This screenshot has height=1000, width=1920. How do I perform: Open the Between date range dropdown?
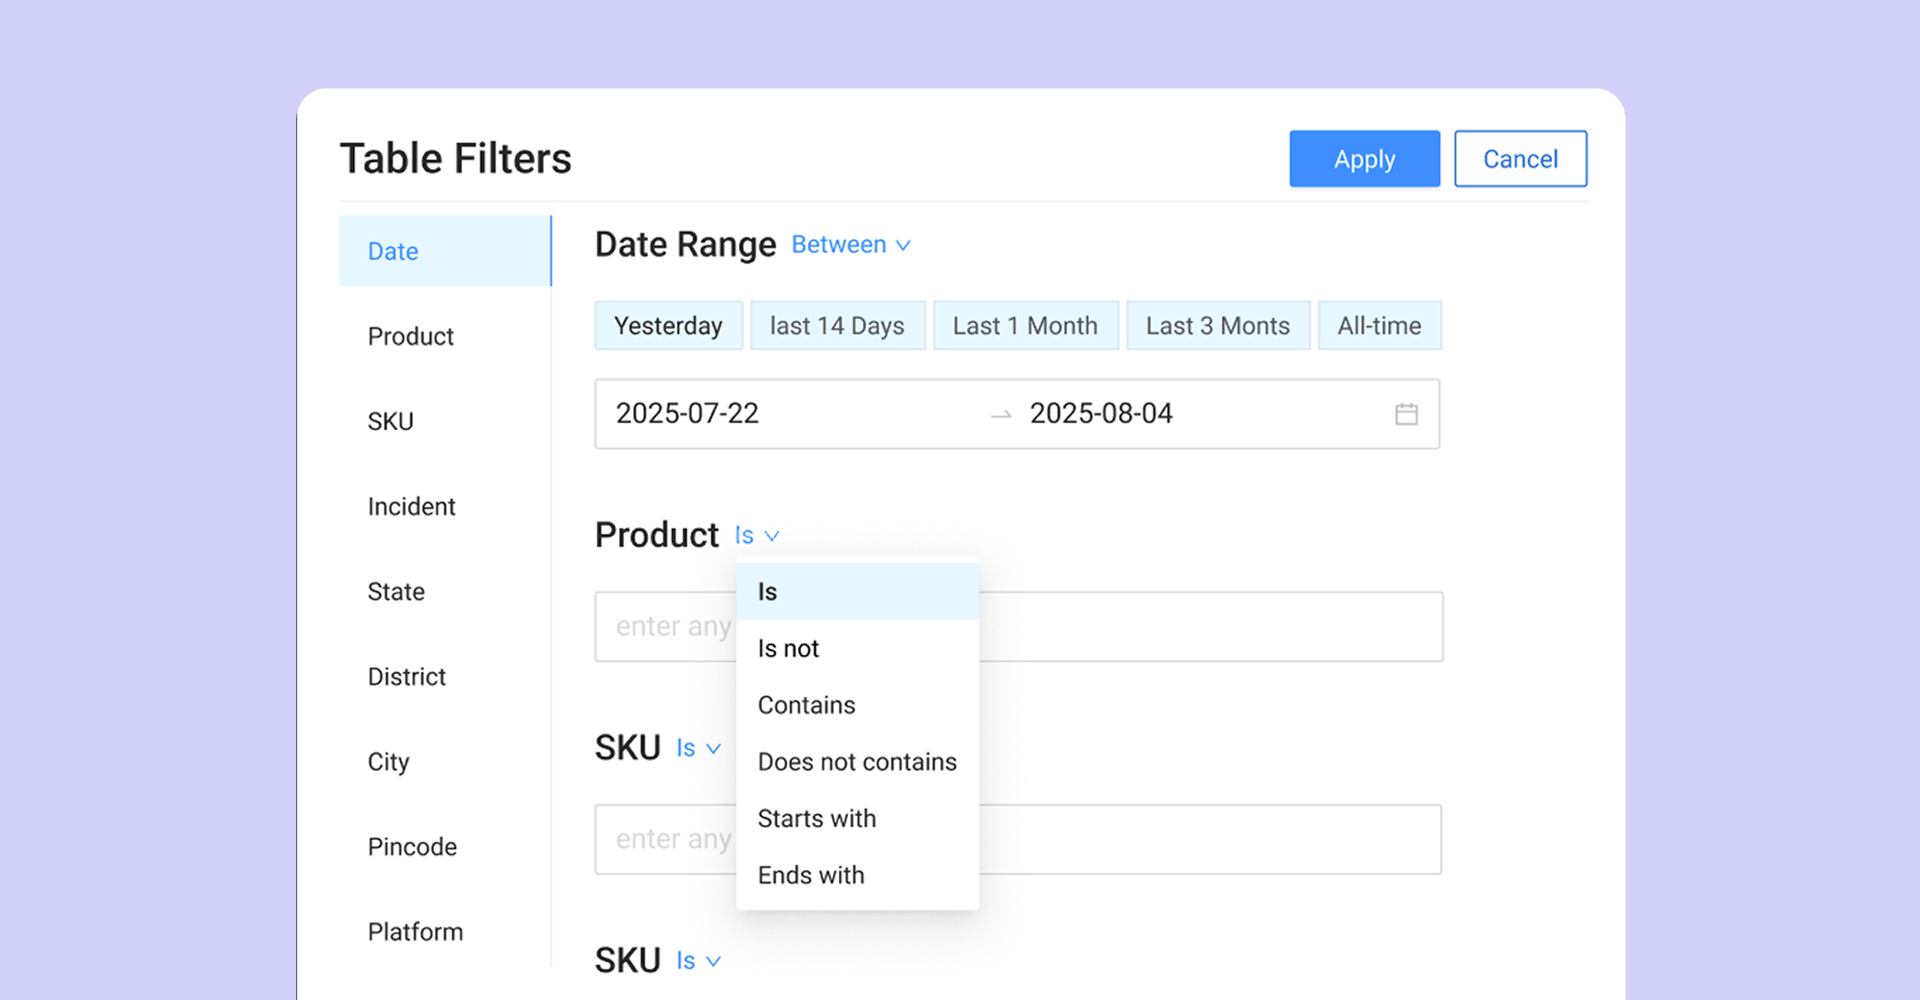pos(851,245)
